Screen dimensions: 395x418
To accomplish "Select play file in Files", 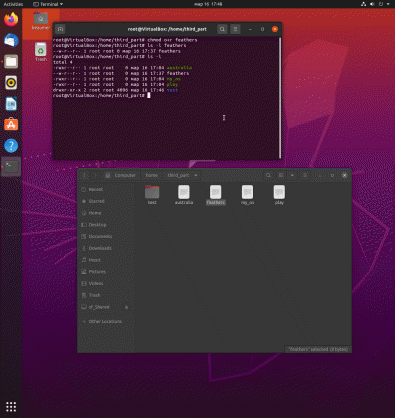I will click(279, 195).
